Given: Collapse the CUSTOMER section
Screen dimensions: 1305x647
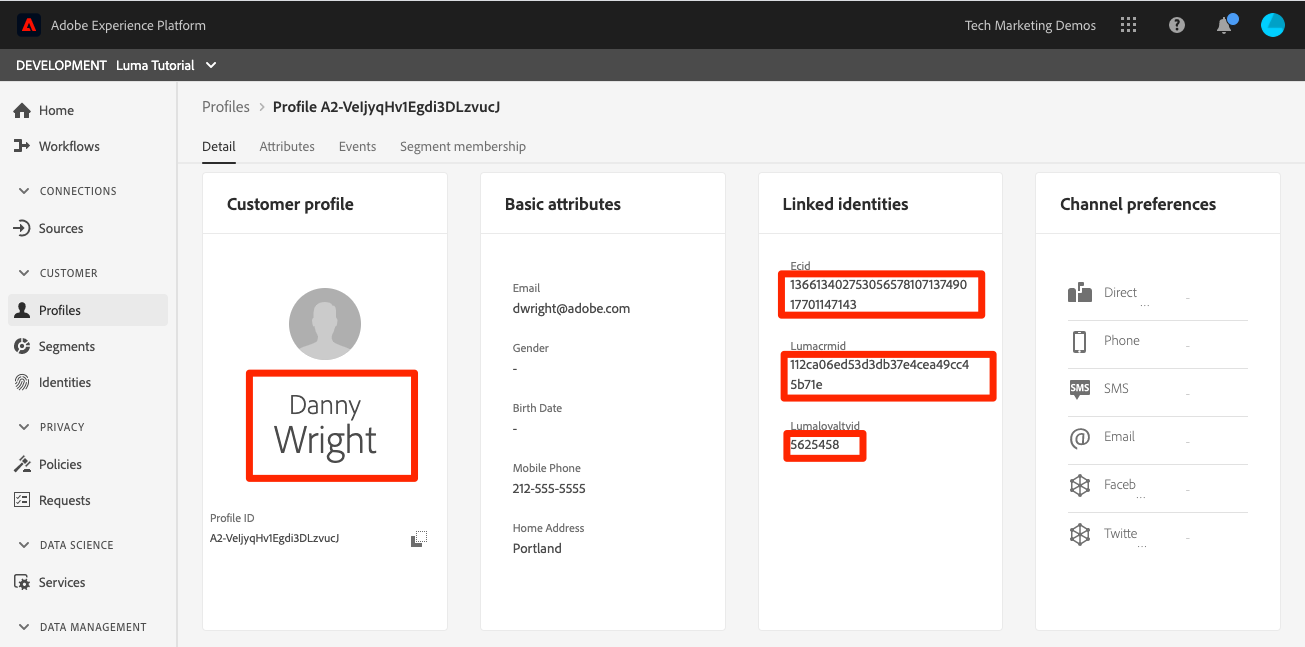Looking at the screenshot, I should 25,273.
